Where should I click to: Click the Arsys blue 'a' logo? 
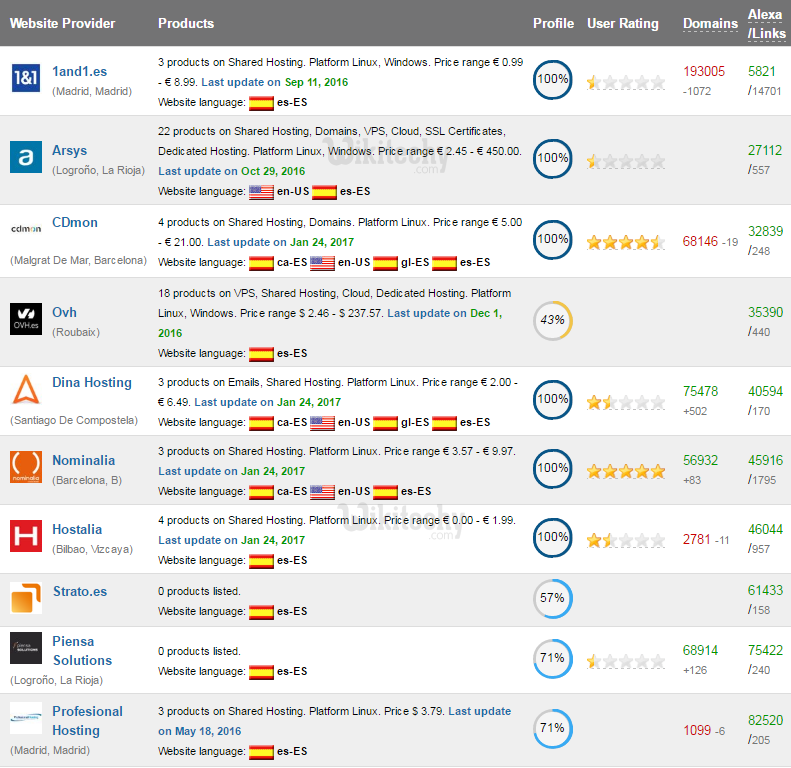tap(26, 157)
